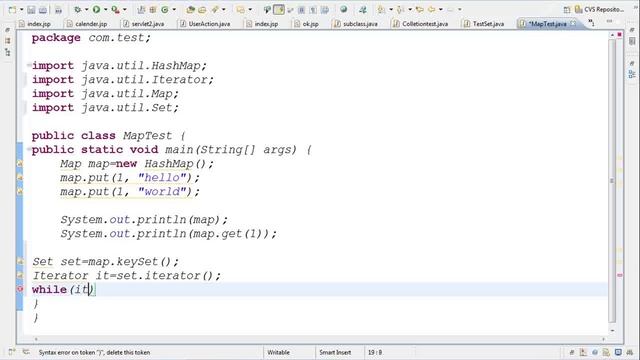Open the Debug dropdown arrow
This screenshot has width=640, height=360.
(86, 9)
